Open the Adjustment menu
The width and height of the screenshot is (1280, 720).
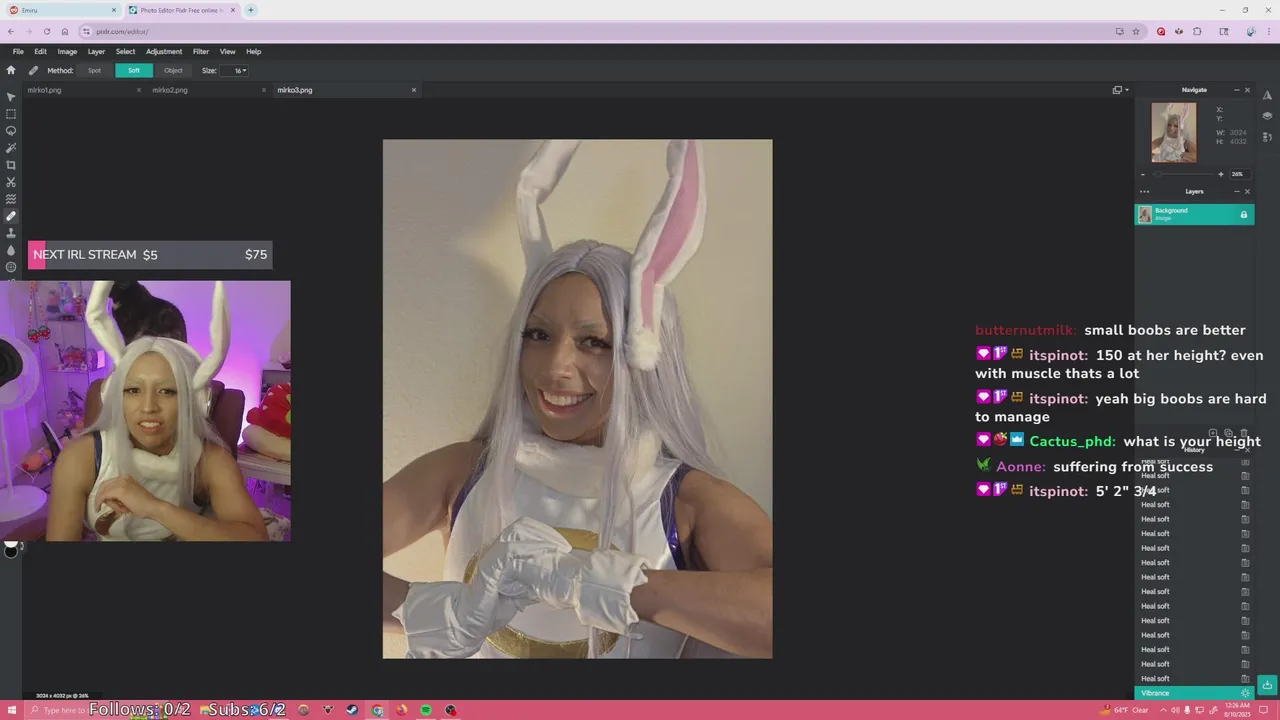pyautogui.click(x=164, y=51)
